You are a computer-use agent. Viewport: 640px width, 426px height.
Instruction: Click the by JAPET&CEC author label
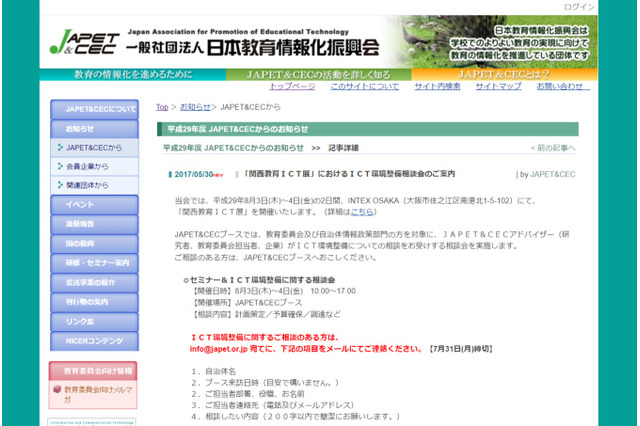tap(547, 174)
